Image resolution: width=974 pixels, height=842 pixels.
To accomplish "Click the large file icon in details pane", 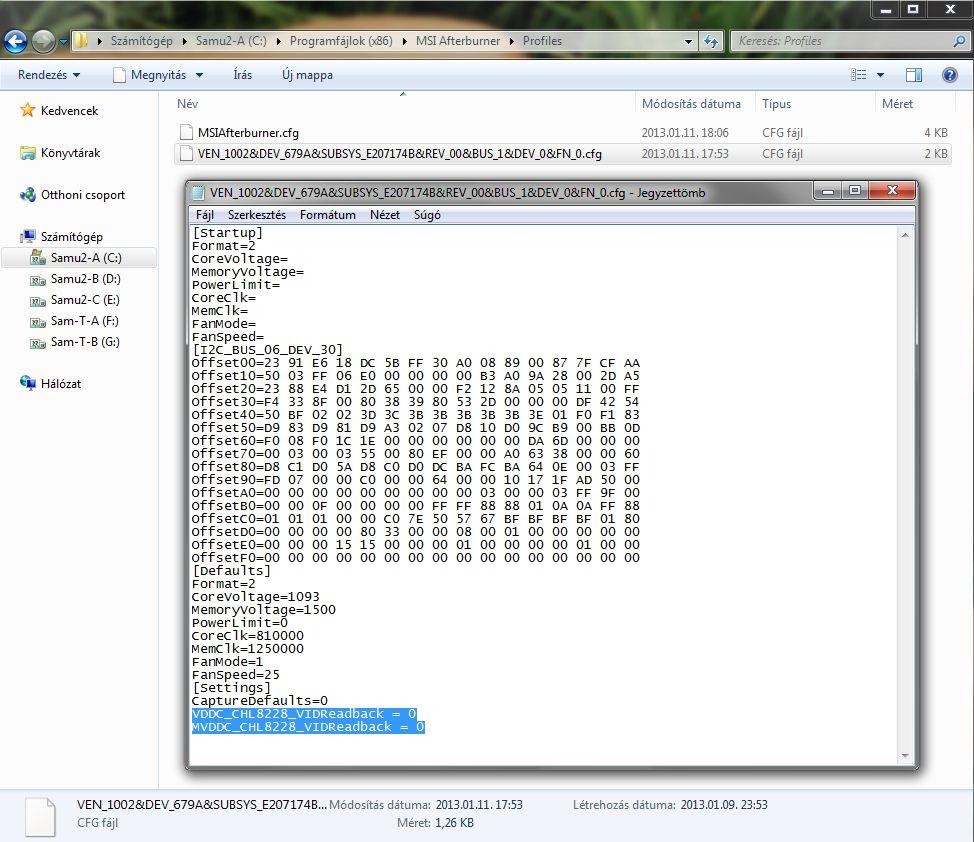I will pos(40,816).
